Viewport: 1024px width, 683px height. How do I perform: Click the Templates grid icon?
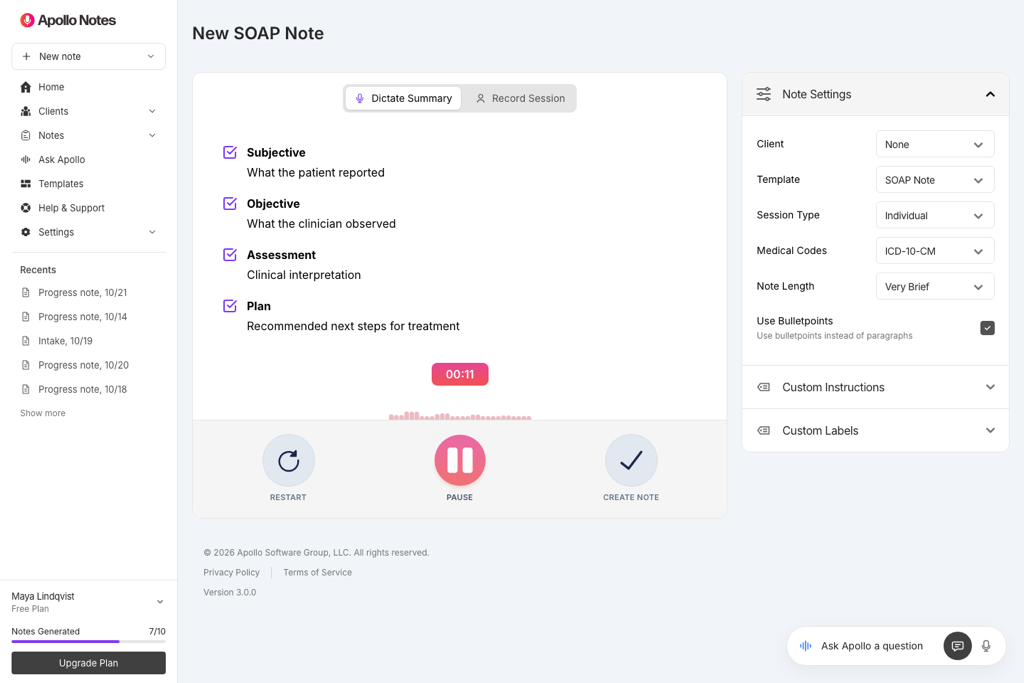coord(25,183)
